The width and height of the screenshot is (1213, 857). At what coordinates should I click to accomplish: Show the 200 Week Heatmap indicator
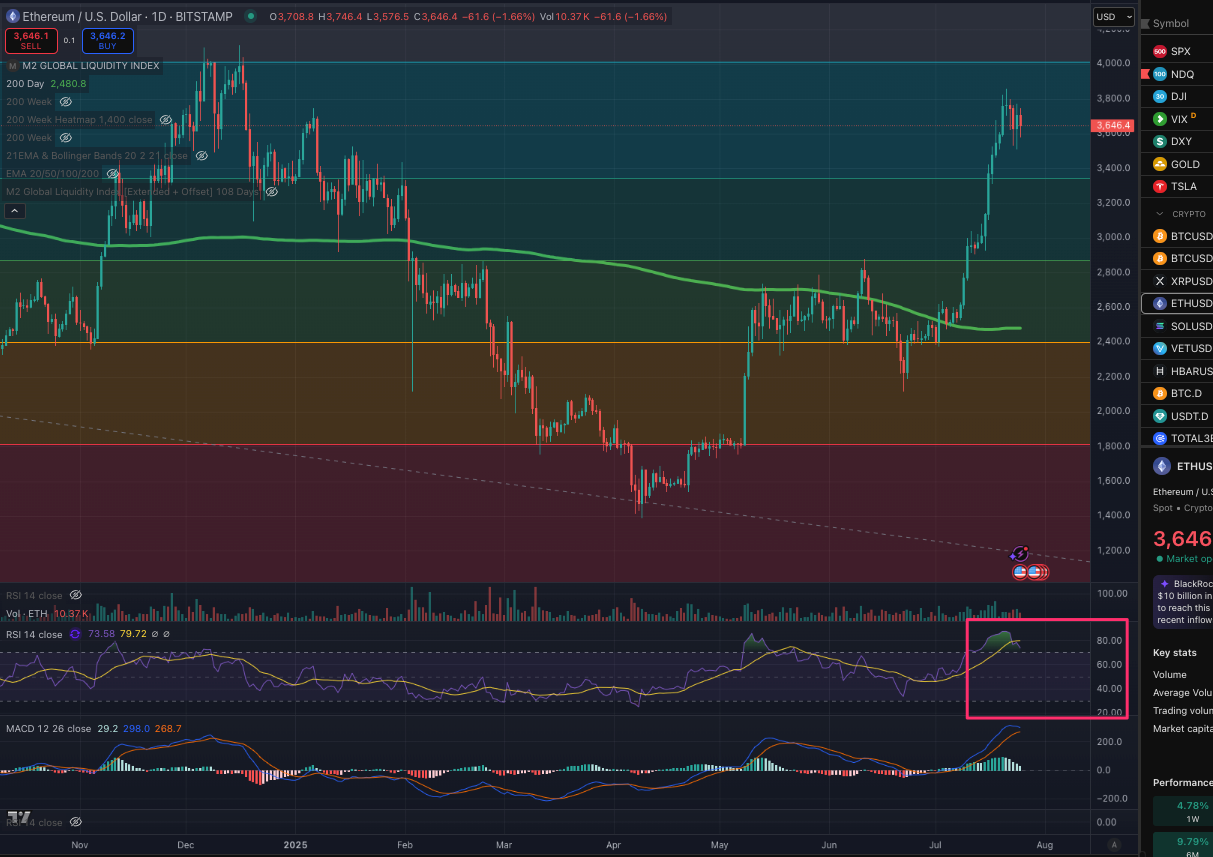(x=164, y=120)
